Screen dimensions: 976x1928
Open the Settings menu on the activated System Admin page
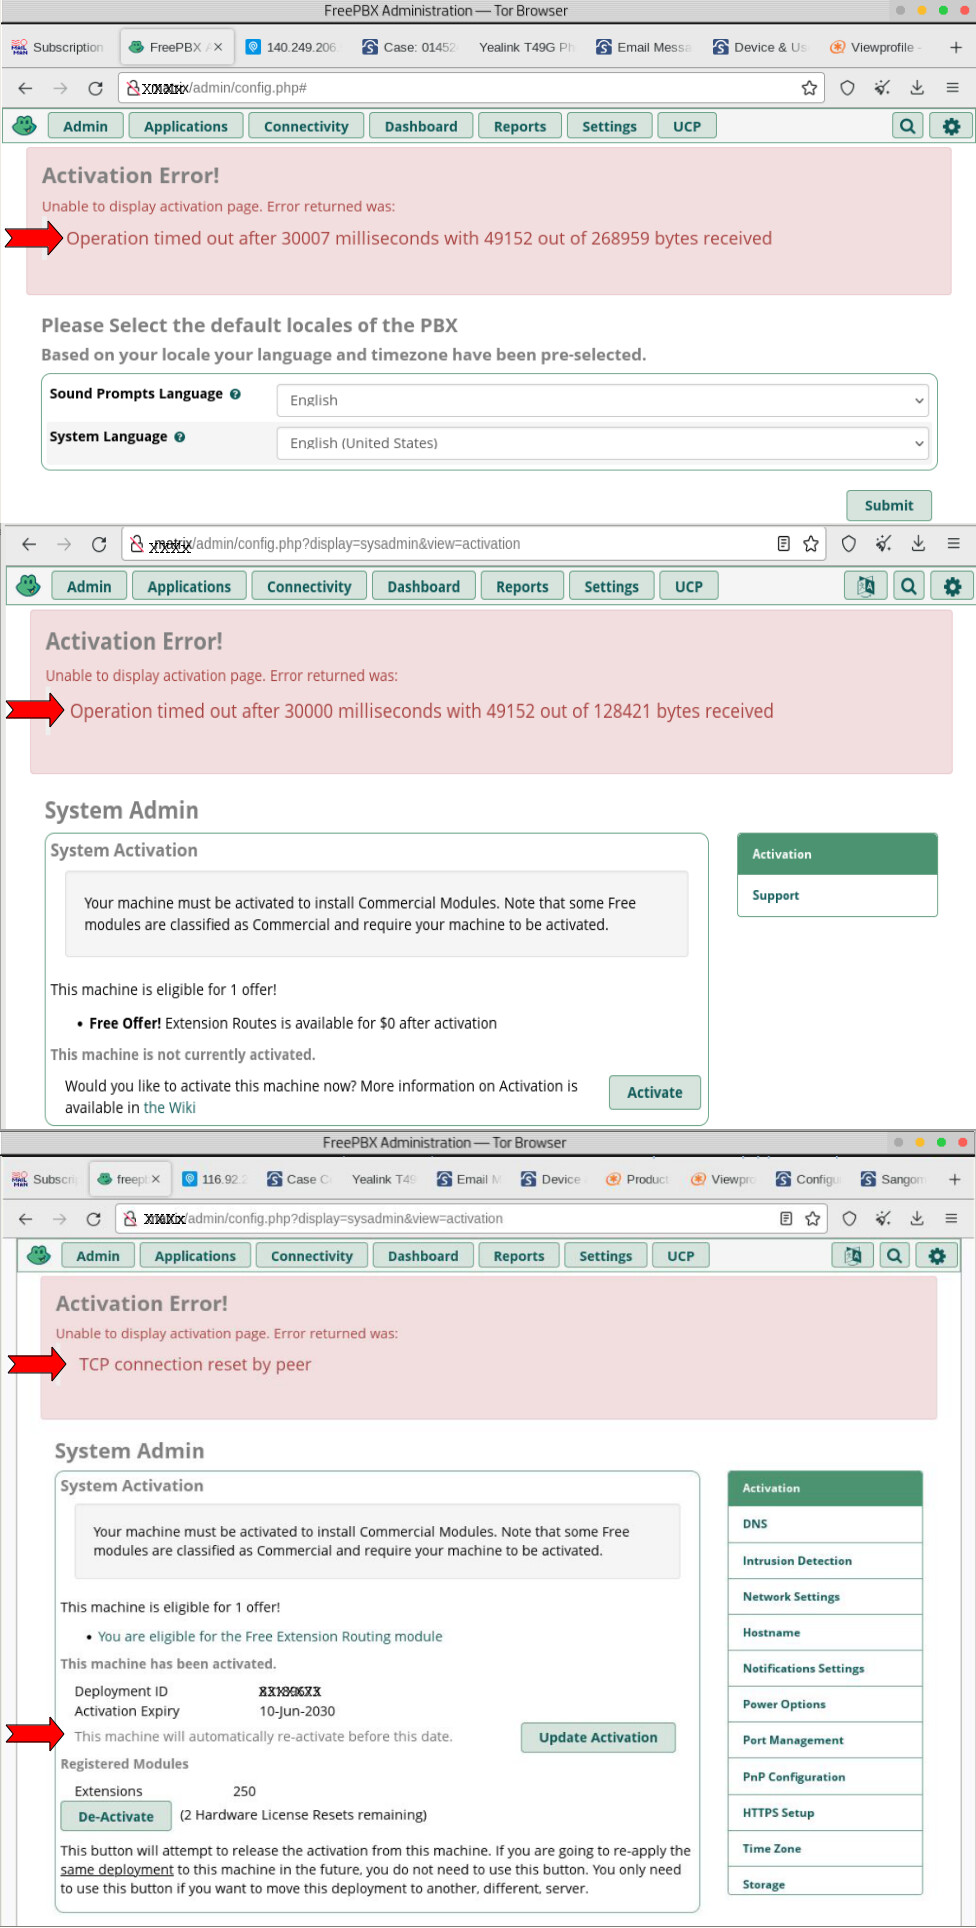[606, 1255]
